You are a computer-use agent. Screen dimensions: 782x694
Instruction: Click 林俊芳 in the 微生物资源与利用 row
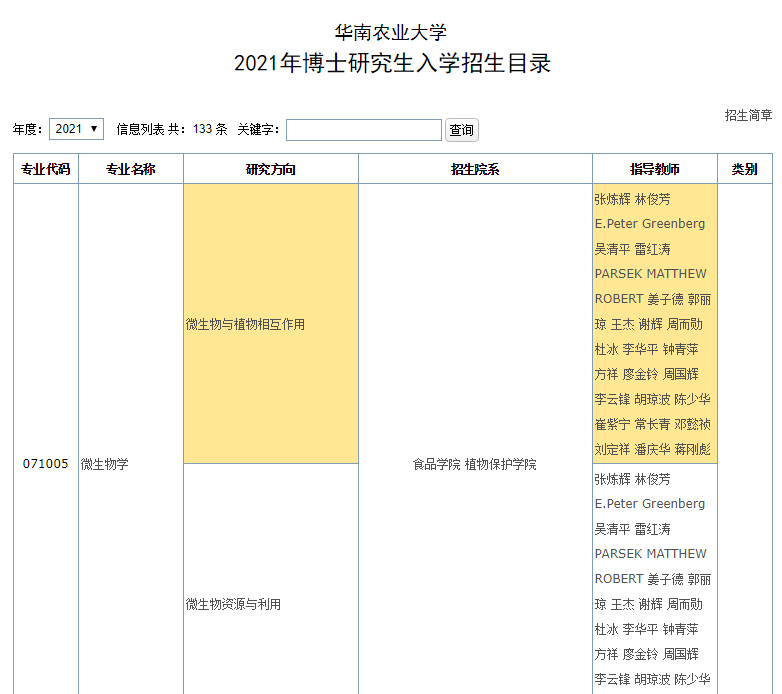point(652,479)
